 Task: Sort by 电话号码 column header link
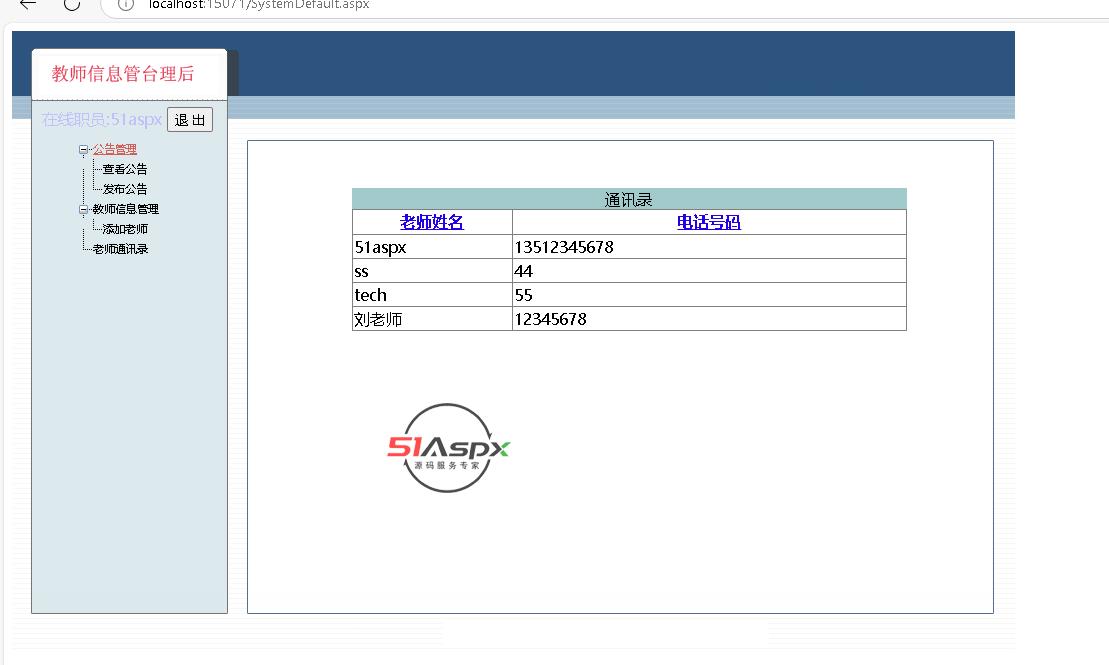(709, 222)
